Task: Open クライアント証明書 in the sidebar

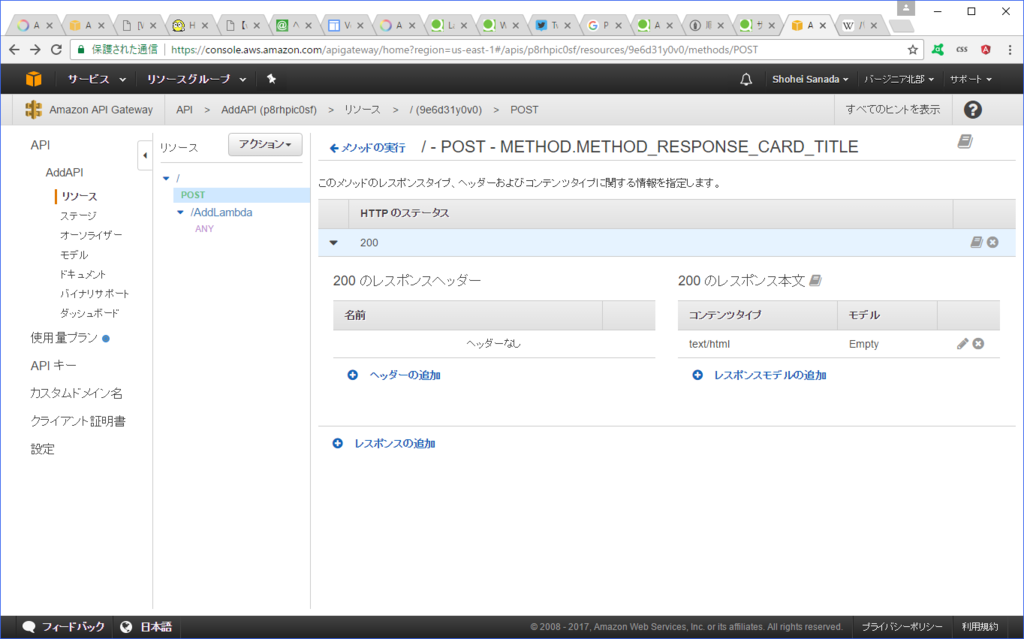Action: pos(78,421)
